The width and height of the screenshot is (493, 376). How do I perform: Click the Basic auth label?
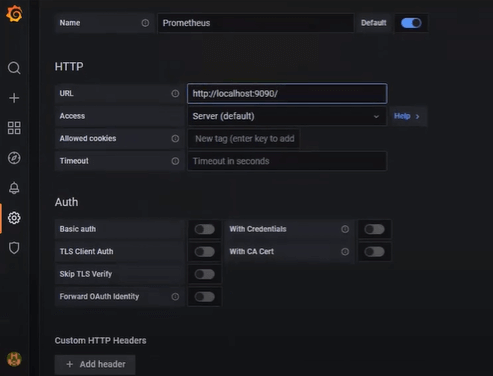[78, 229]
